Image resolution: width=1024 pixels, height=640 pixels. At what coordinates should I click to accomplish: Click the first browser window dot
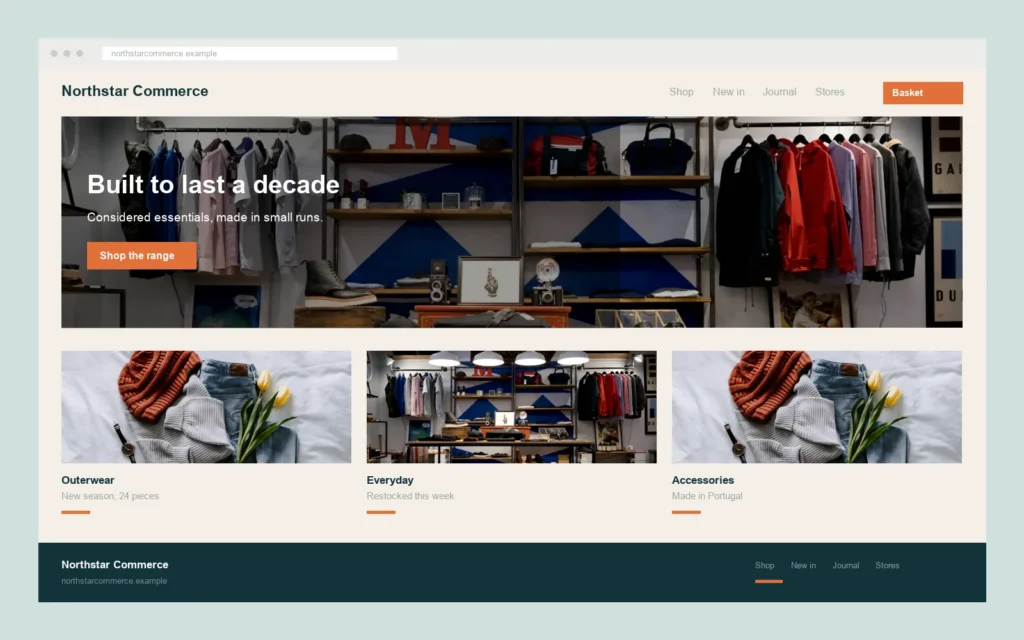point(54,54)
